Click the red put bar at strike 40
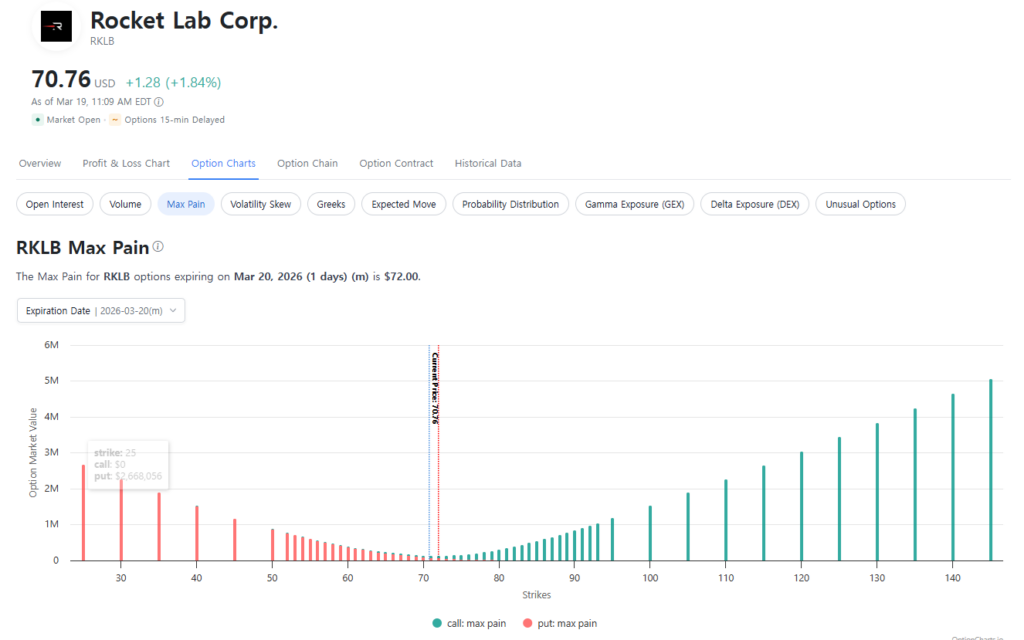The height and width of the screenshot is (640, 1024). pos(197,533)
